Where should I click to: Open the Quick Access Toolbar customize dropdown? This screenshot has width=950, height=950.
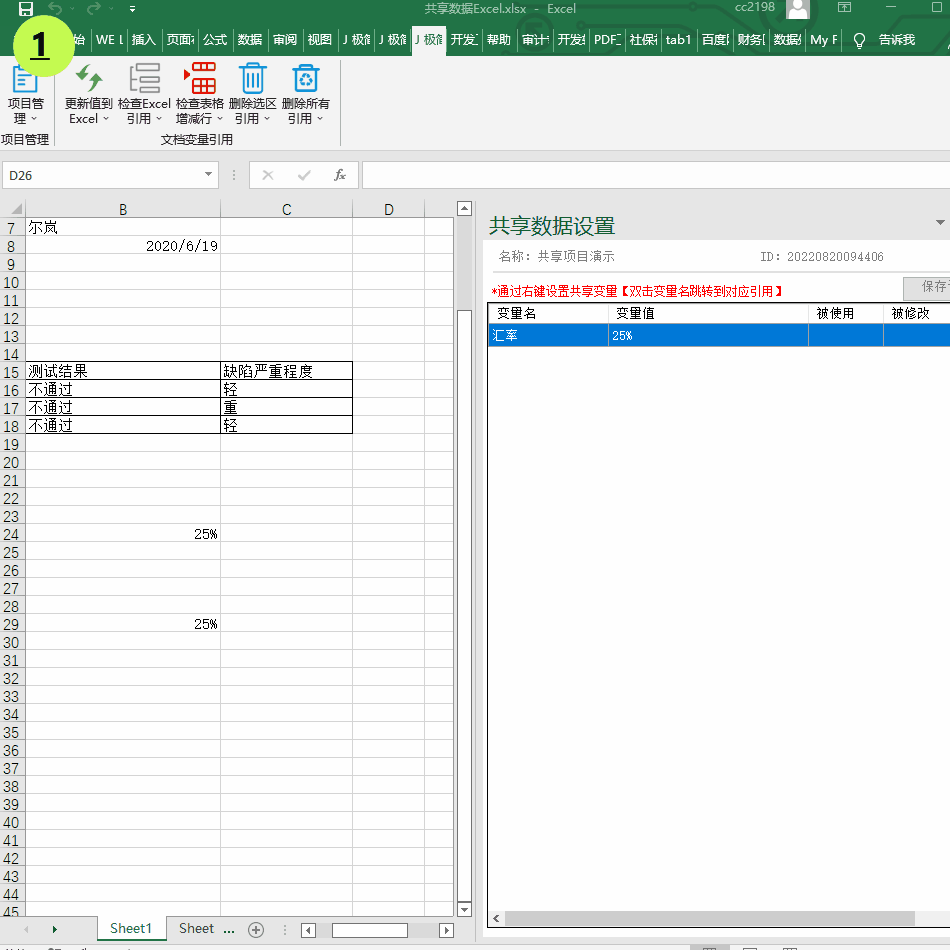click(x=132, y=9)
